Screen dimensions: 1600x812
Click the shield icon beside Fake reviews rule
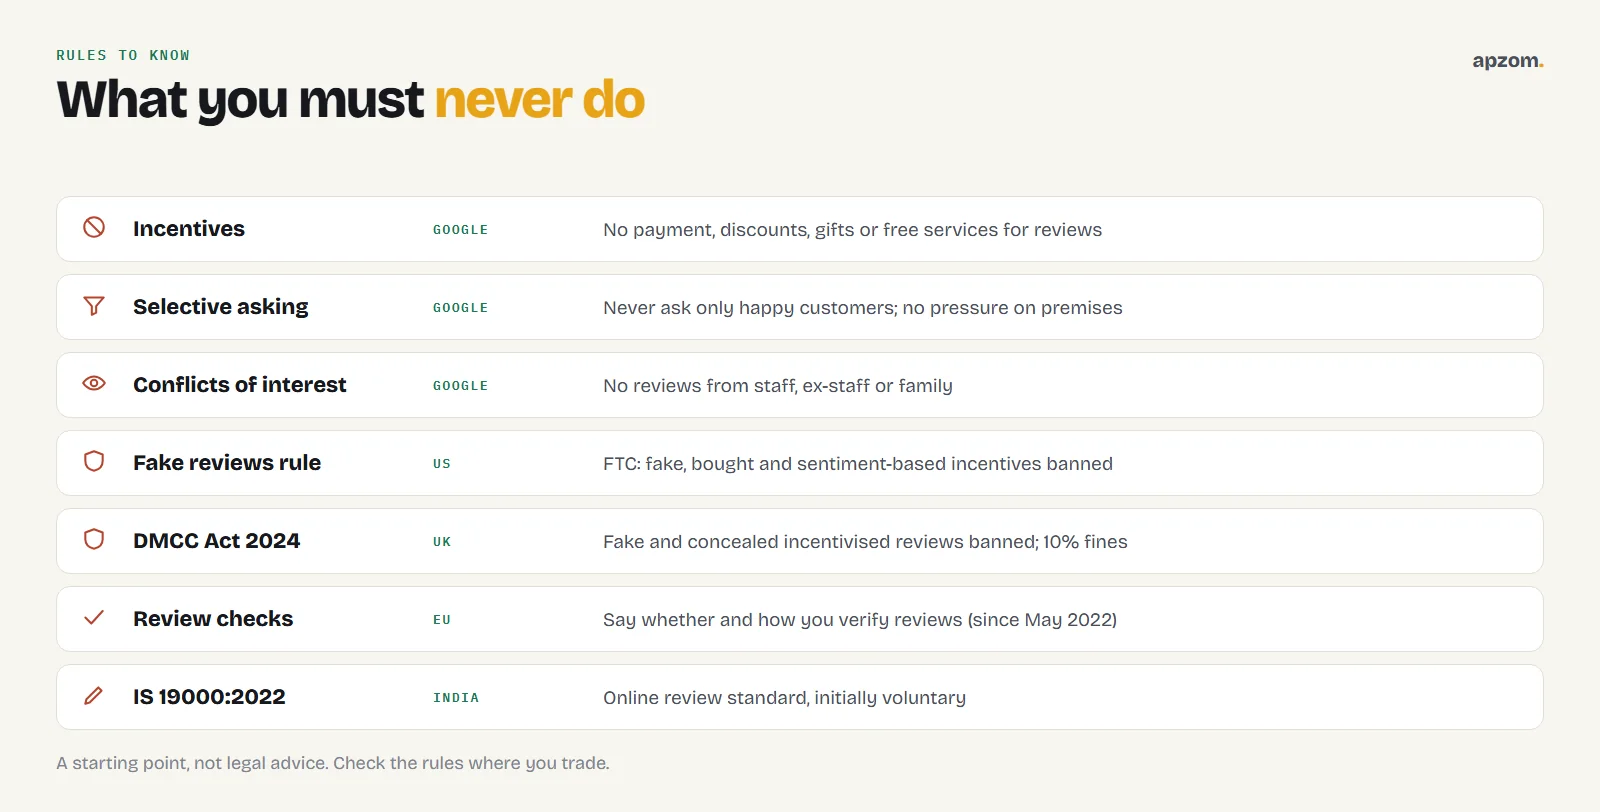tap(94, 461)
